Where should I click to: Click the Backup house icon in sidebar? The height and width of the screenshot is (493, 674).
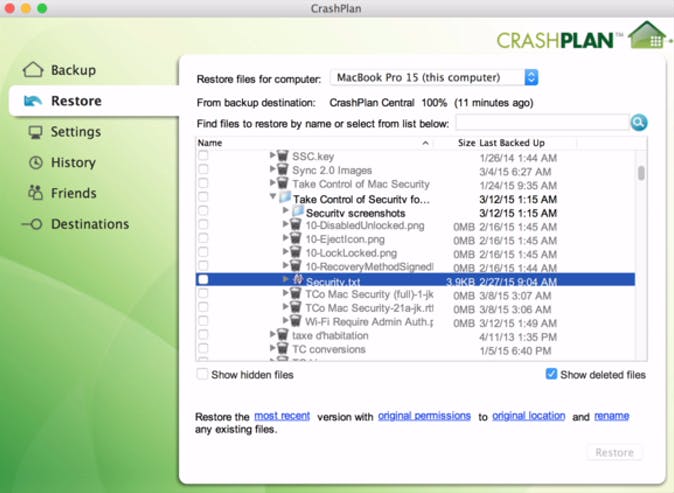pos(33,70)
